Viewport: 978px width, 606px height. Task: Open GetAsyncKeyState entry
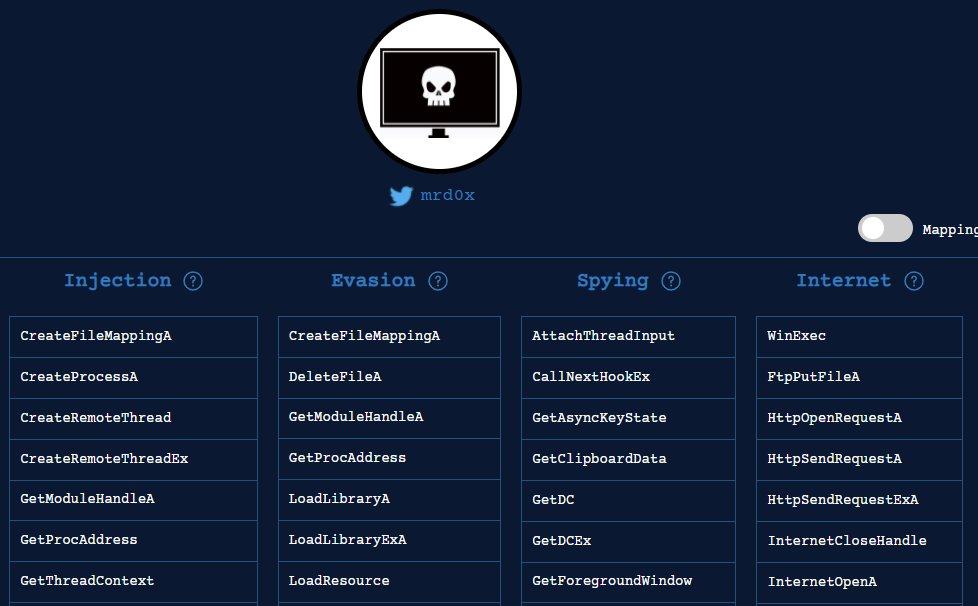click(x=628, y=419)
